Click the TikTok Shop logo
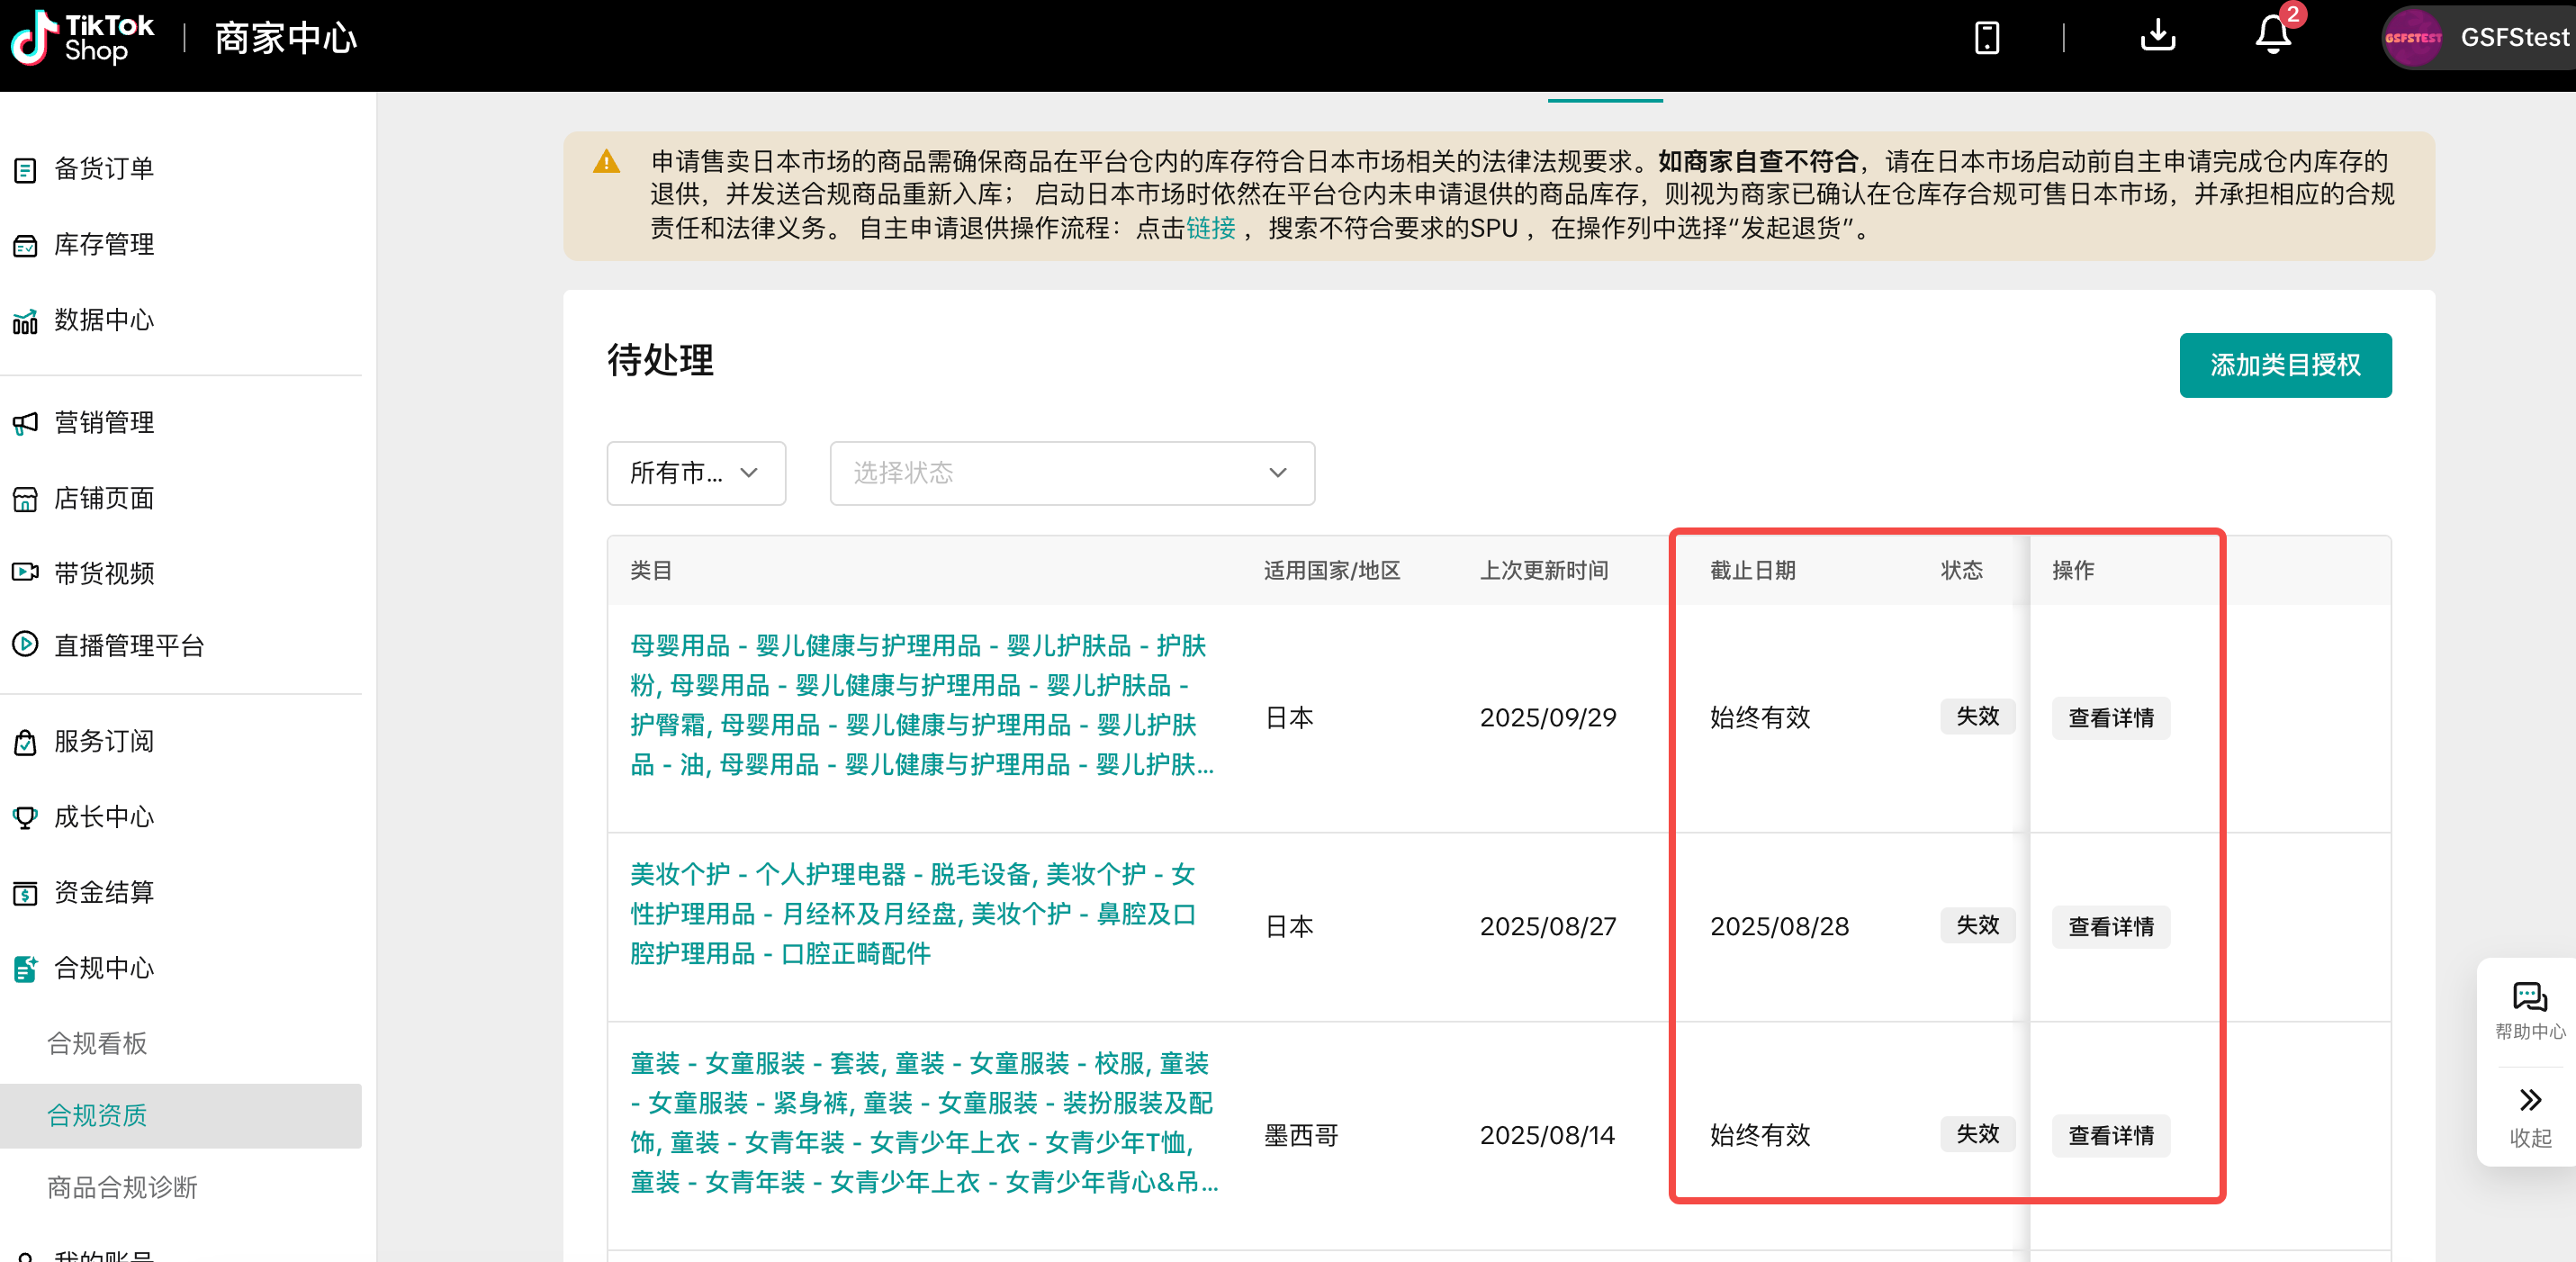The image size is (2576, 1262). point(82,38)
